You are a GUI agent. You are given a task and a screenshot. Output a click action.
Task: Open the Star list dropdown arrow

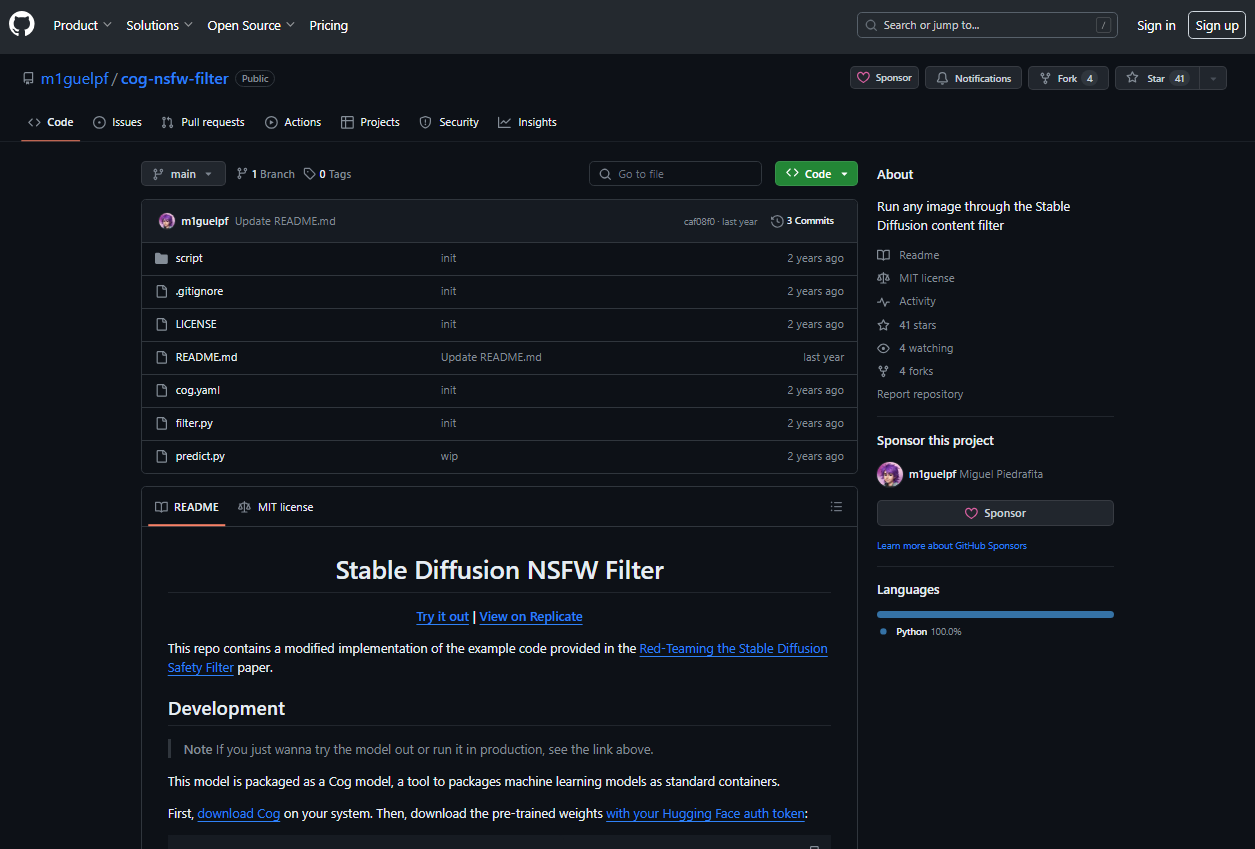point(1212,78)
